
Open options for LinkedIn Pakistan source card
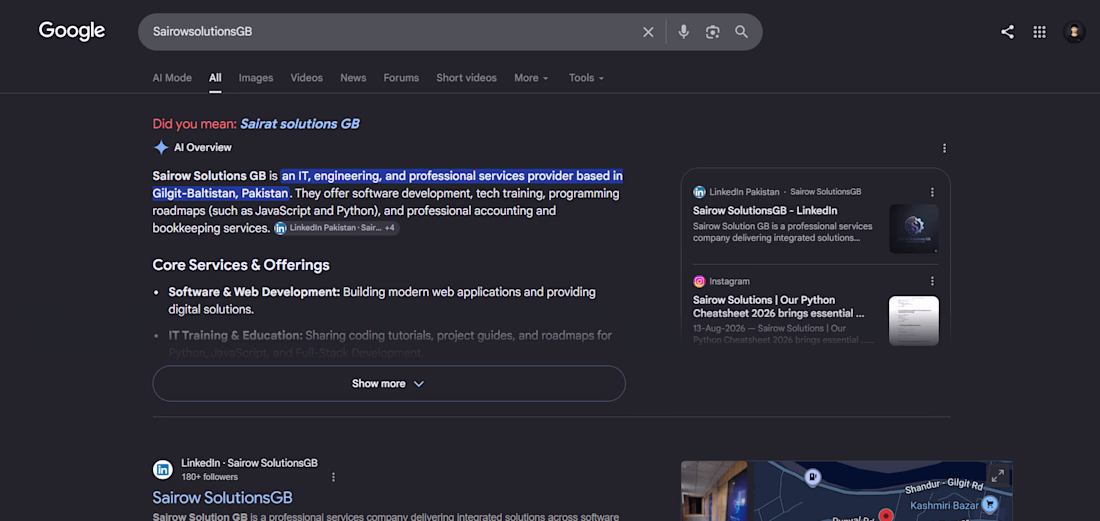tap(932, 192)
